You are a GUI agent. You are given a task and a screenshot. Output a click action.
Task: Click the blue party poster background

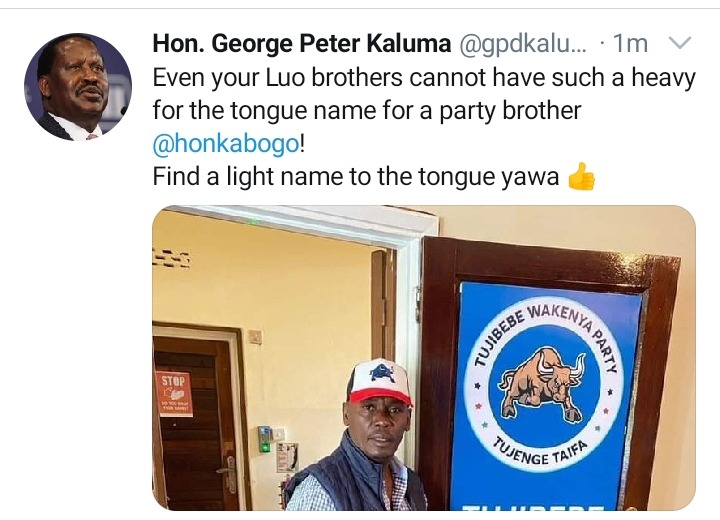(546, 396)
